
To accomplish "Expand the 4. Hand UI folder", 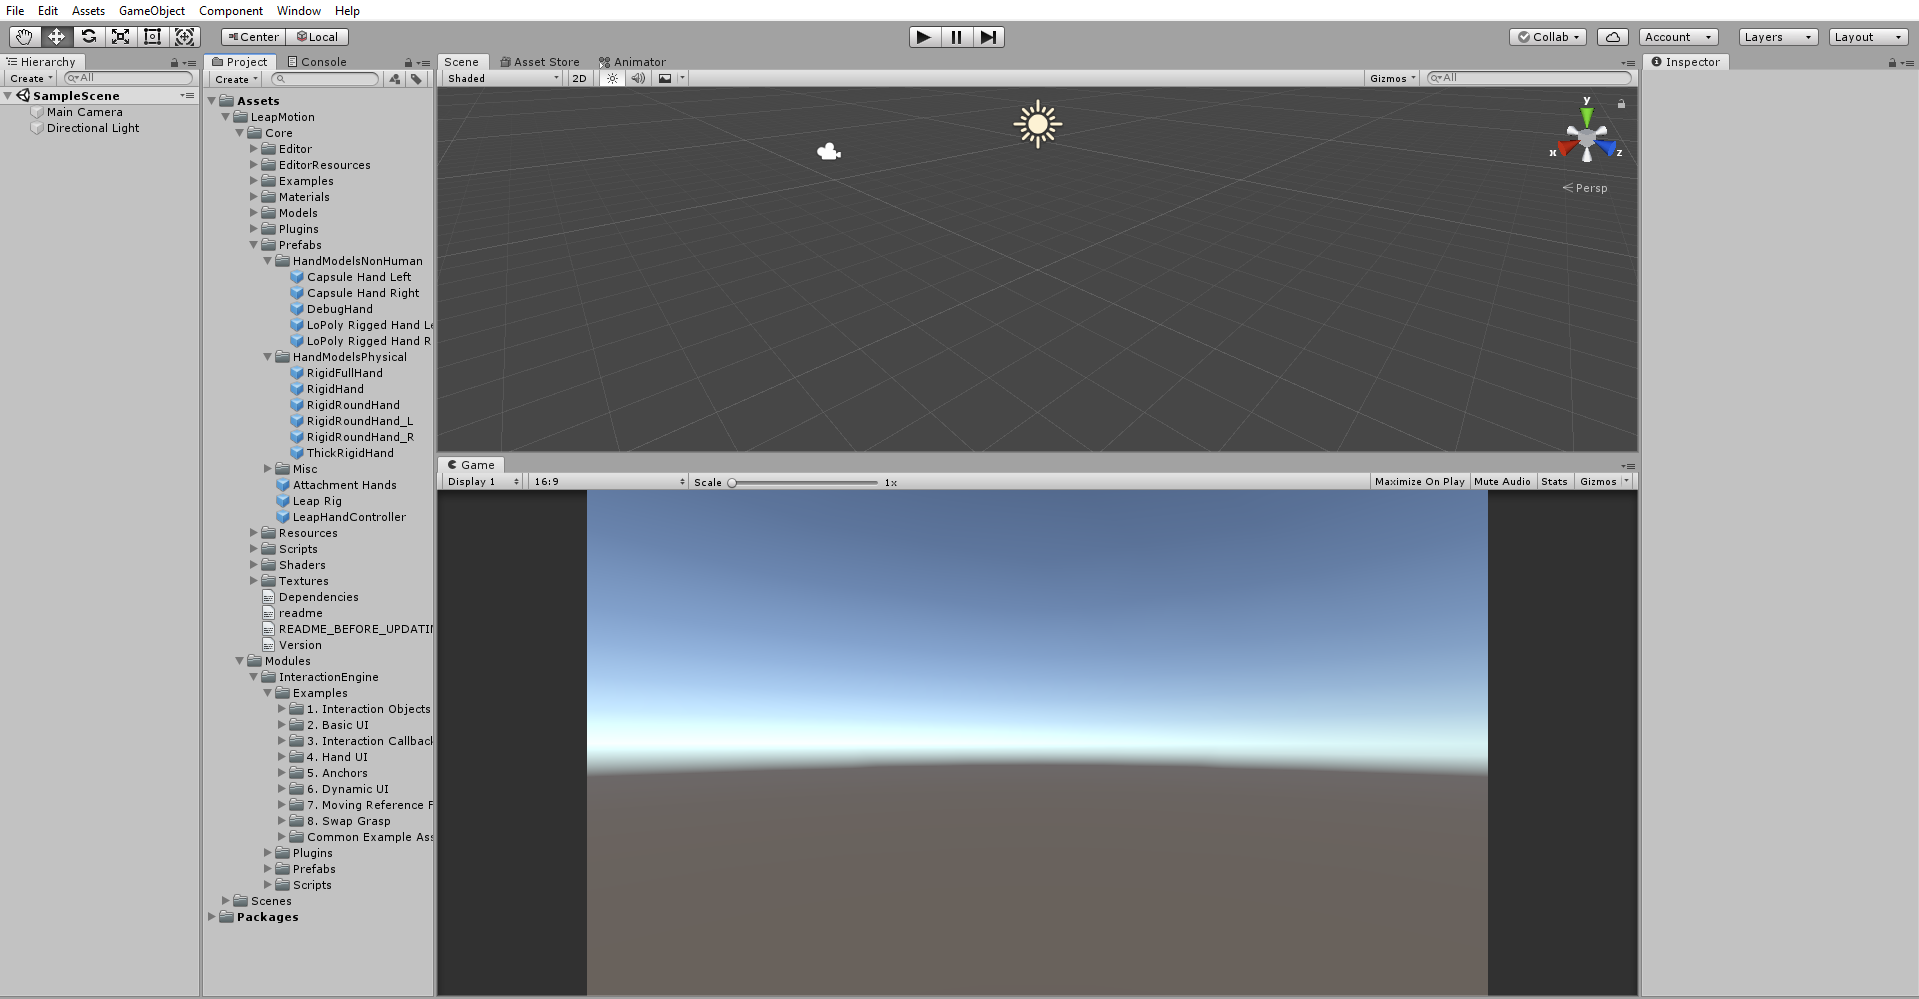I will [282, 757].
